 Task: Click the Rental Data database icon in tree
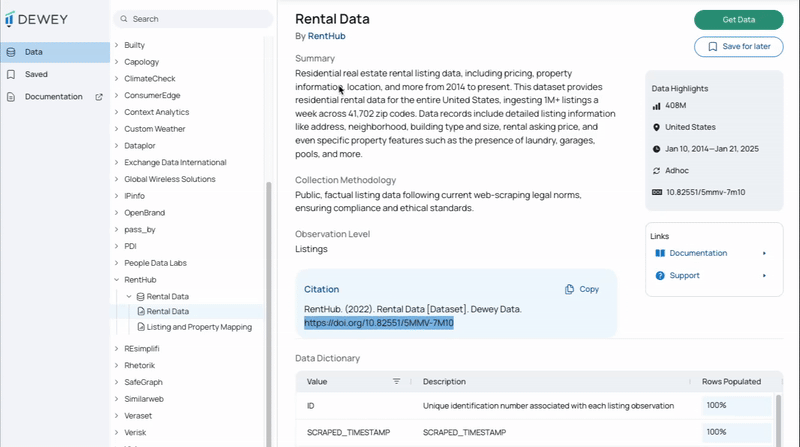pyautogui.click(x=140, y=296)
